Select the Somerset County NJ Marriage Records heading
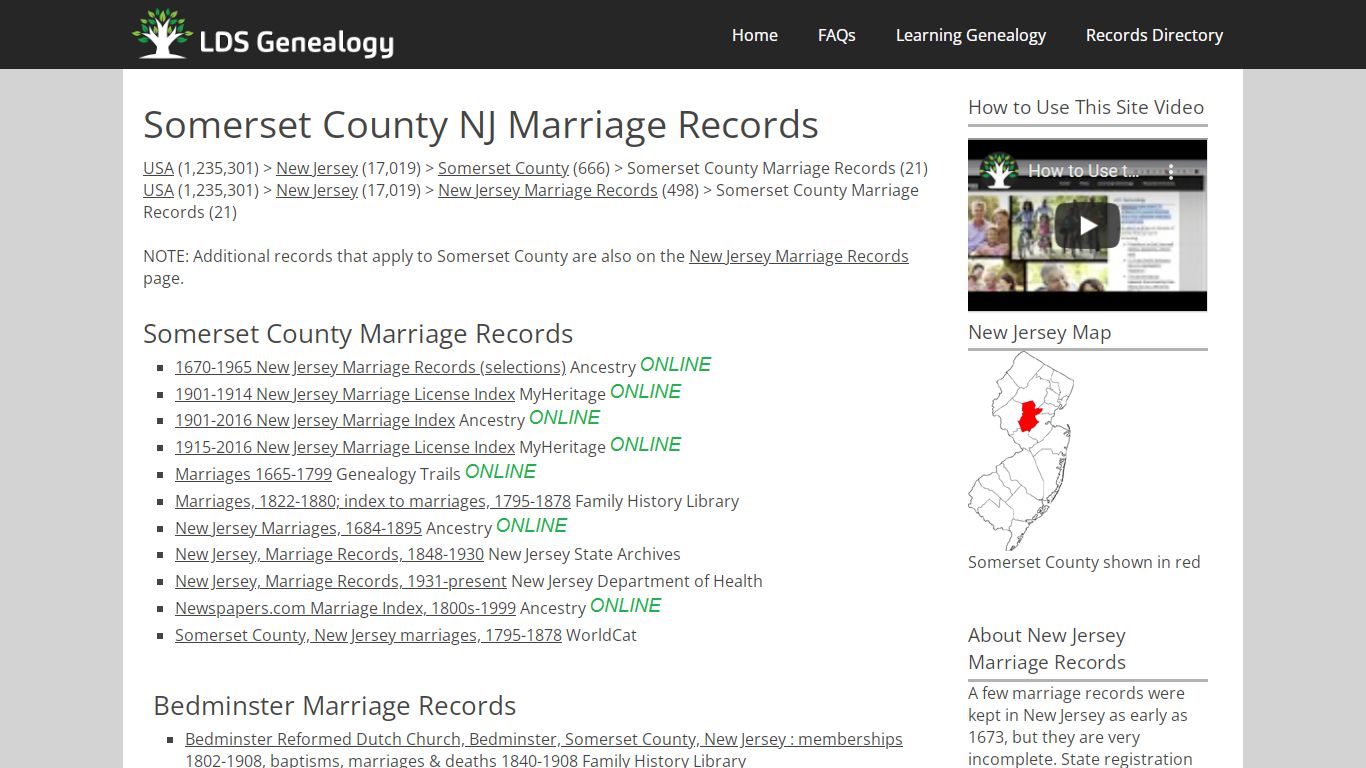 point(481,125)
